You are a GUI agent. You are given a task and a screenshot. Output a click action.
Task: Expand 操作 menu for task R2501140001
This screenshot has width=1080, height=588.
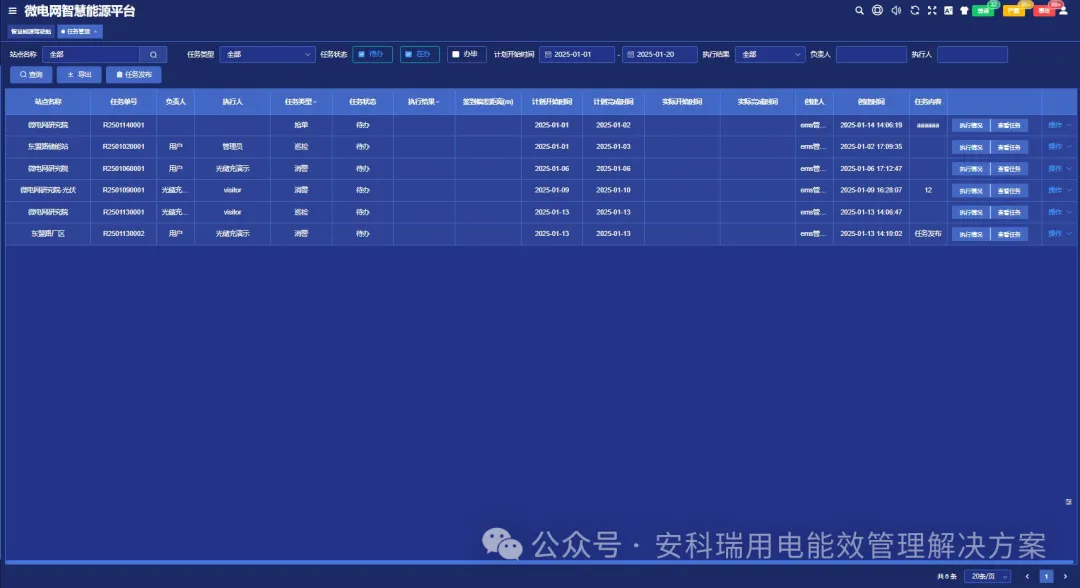click(1059, 125)
